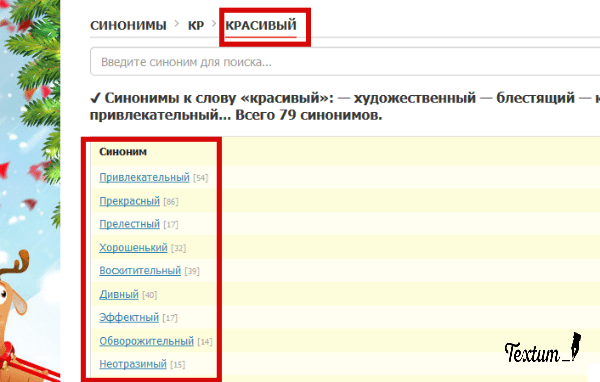Viewport: 600px width, 382px height.
Task: Open the СИНОНИМЫ breadcrumb link
Action: 128,25
